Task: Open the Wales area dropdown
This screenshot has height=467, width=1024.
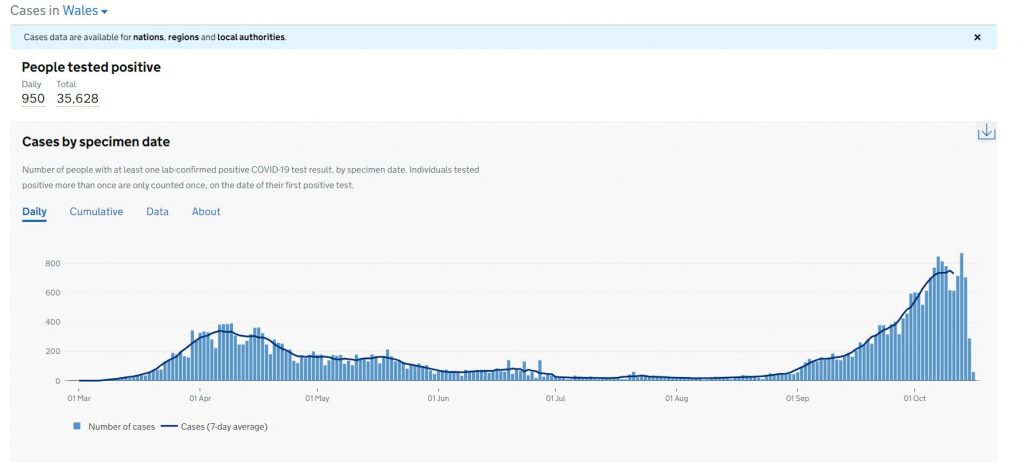Action: [x=85, y=10]
